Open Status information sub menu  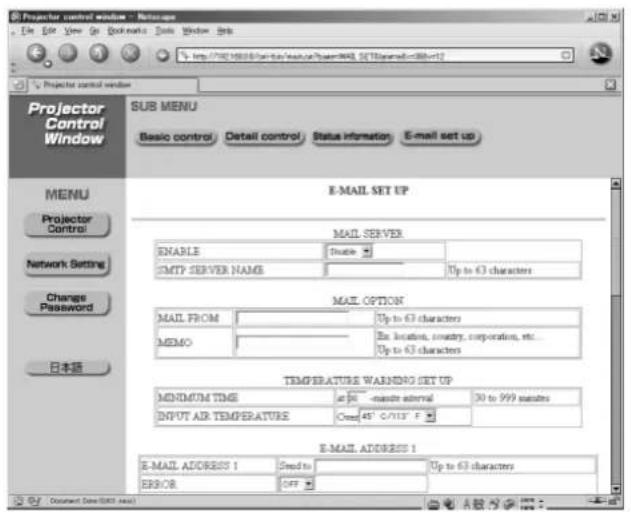(x=351, y=137)
